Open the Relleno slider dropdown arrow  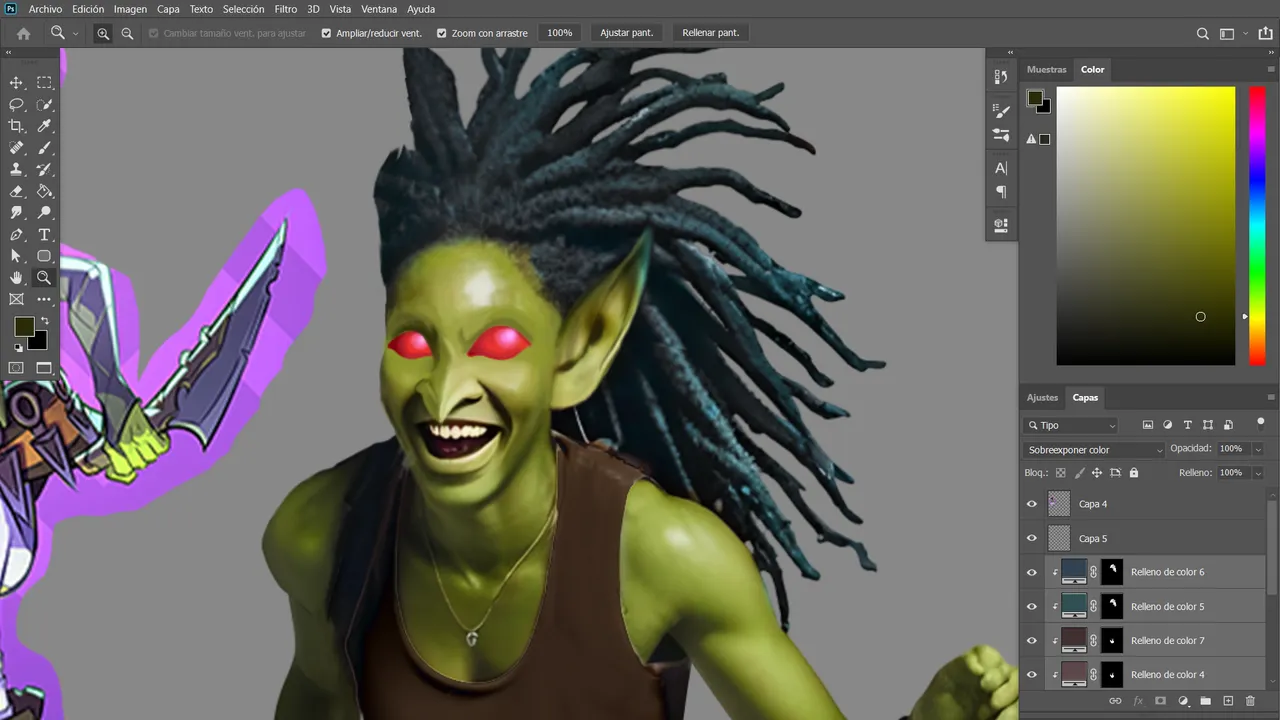(x=1257, y=473)
